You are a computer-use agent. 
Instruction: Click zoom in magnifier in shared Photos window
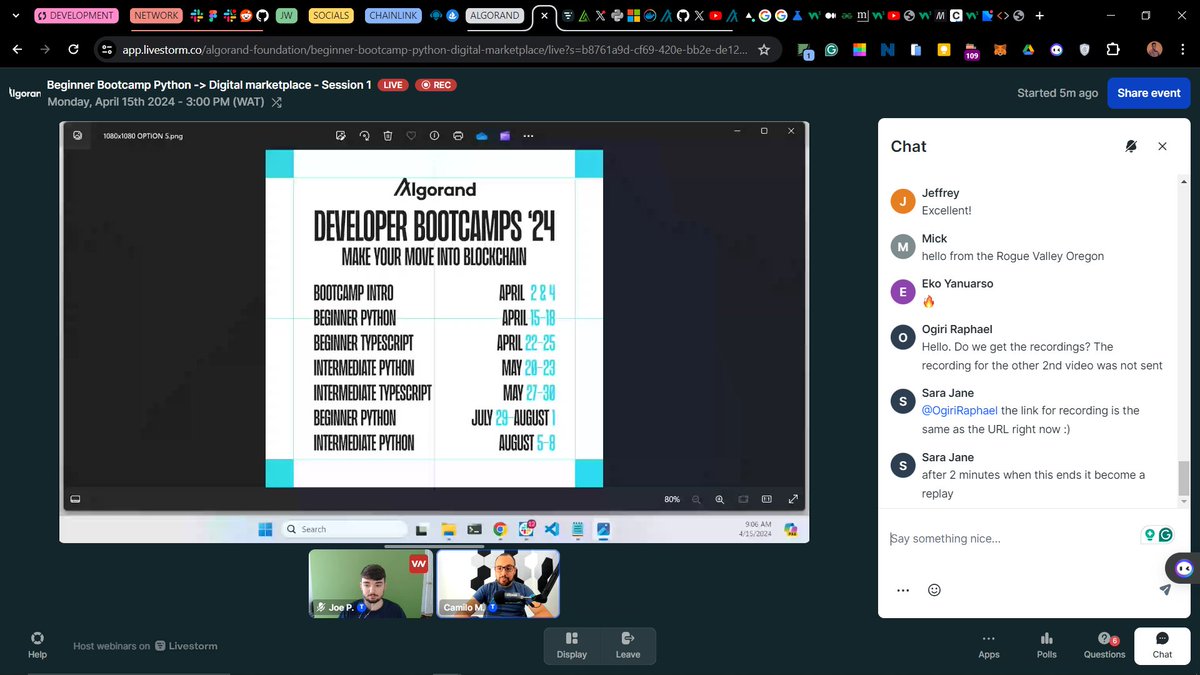click(720, 498)
